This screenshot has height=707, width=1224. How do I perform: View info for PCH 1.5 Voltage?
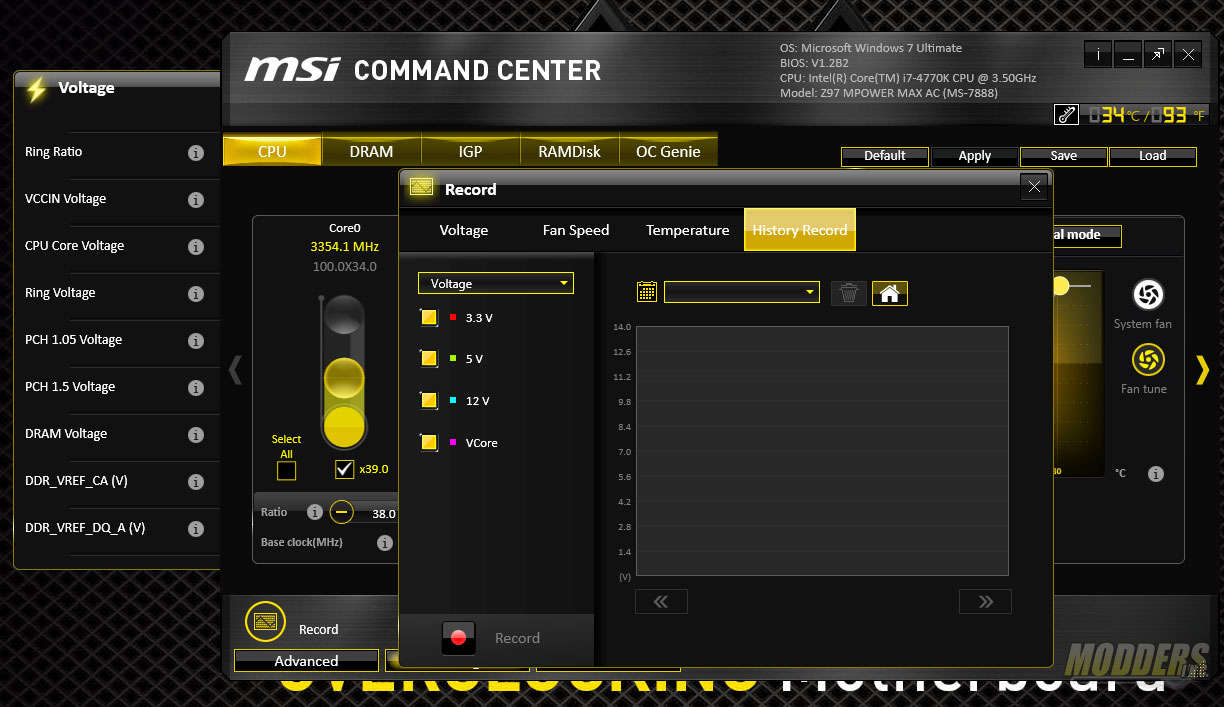pos(196,388)
